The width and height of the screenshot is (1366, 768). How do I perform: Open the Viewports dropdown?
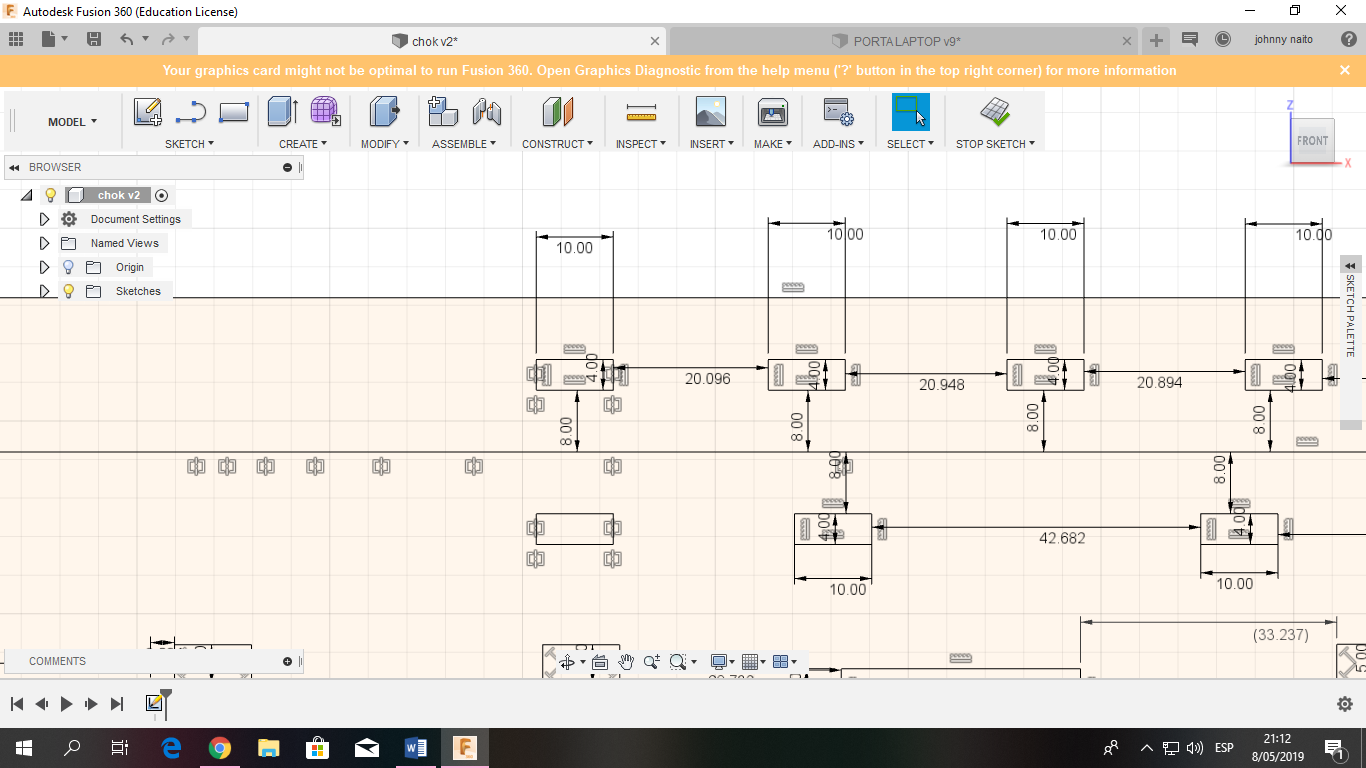point(786,662)
